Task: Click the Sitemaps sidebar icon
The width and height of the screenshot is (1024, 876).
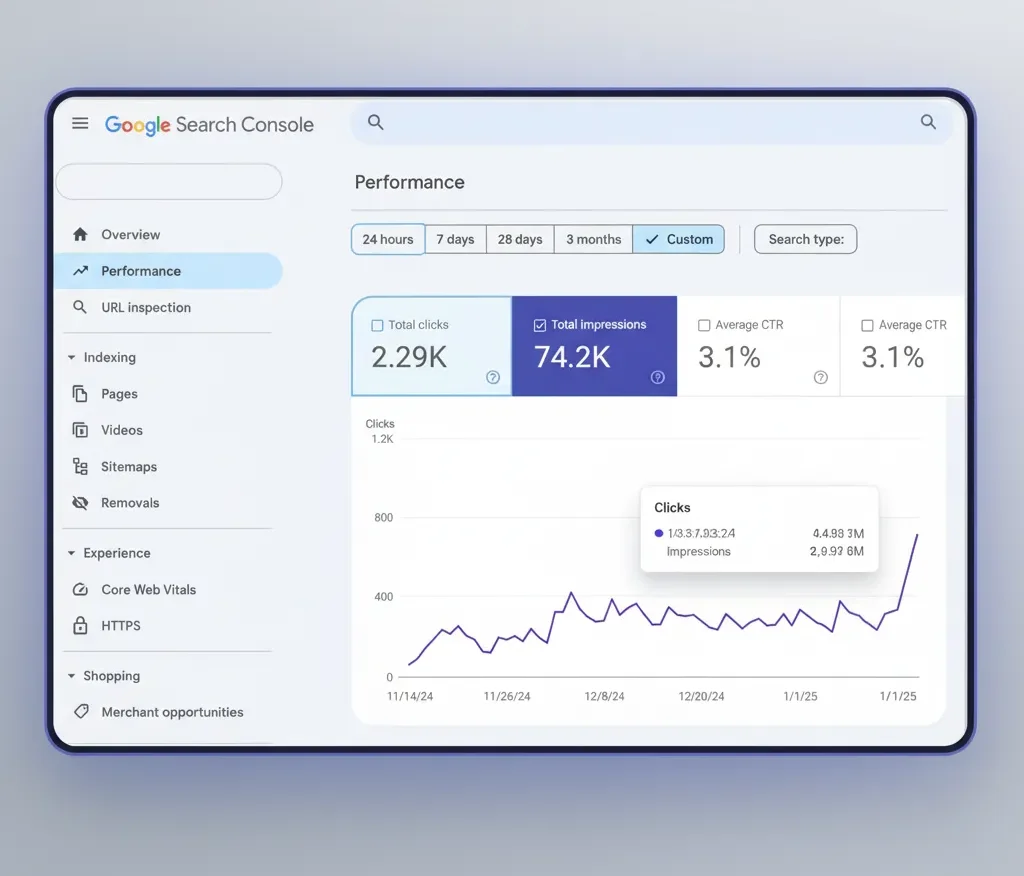Action: [82, 466]
